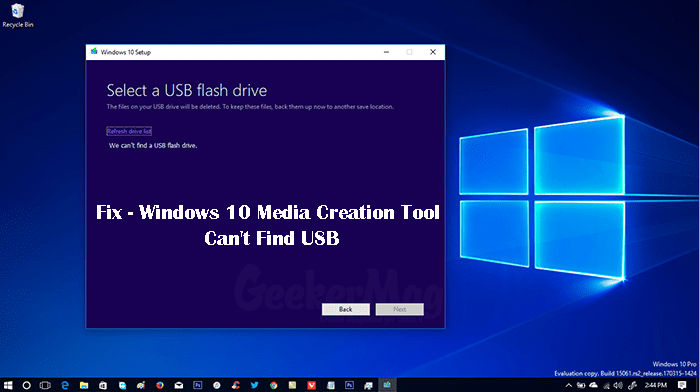This screenshot has height=392, width=700.
Task: Click the battery power tray icon
Action: pyautogui.click(x=581, y=385)
